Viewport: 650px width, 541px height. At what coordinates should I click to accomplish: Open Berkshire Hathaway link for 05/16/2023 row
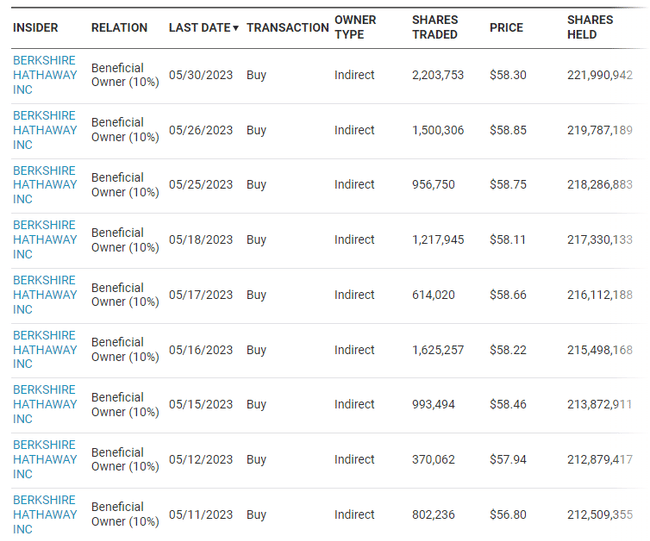tap(45, 350)
